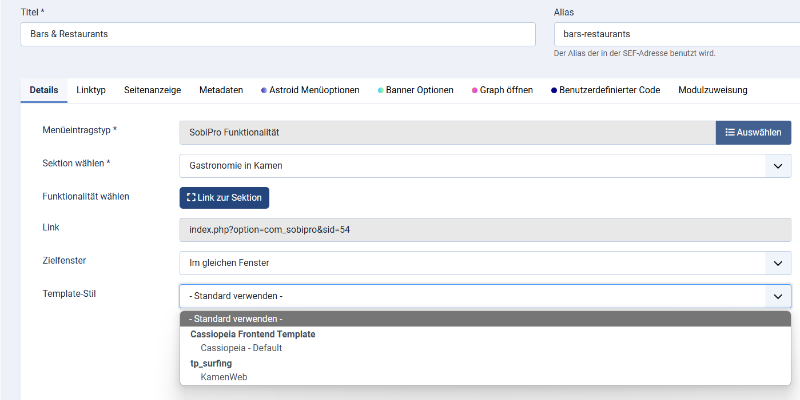
Task: Click the Titel input field
Action: tap(278, 33)
